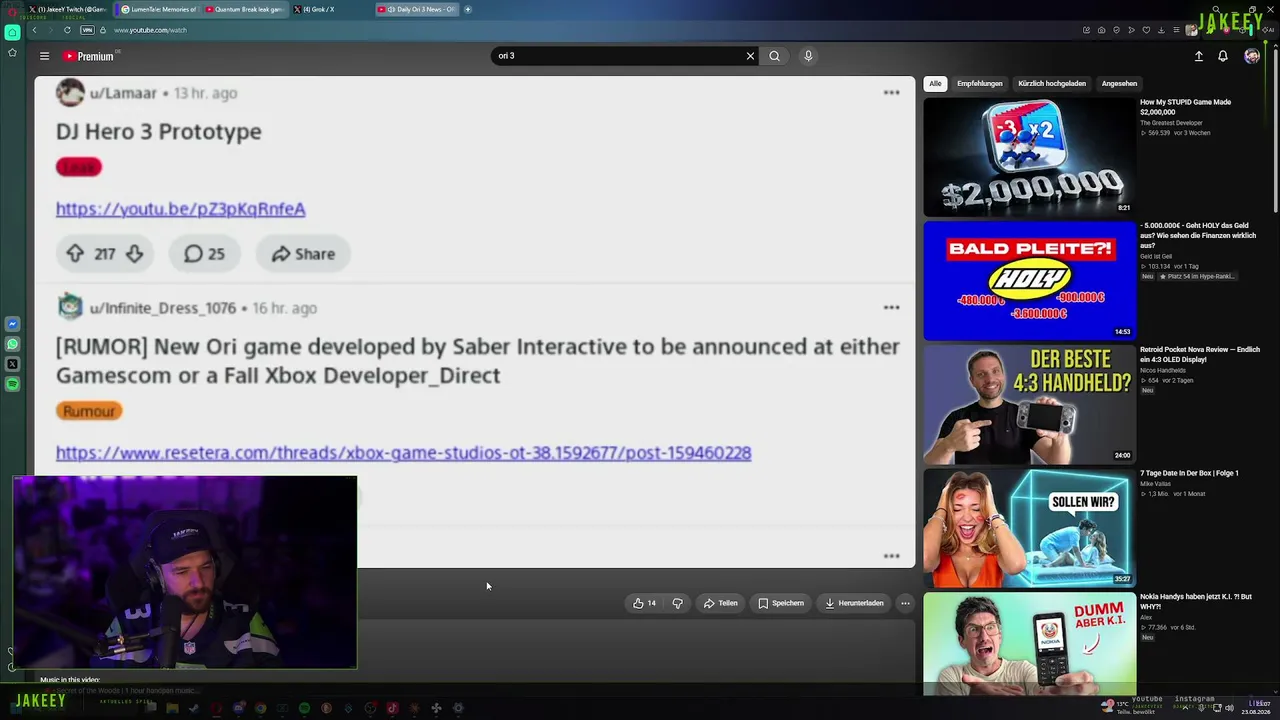
Task: Select the Daily Ori 3 News tab
Action: [x=417, y=9]
